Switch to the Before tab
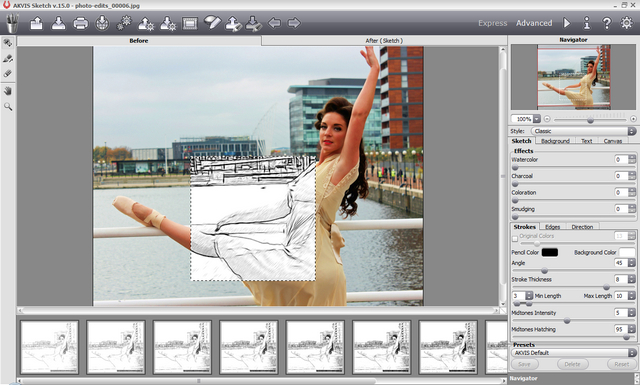Viewport: 640px width, 385px height. (139, 40)
